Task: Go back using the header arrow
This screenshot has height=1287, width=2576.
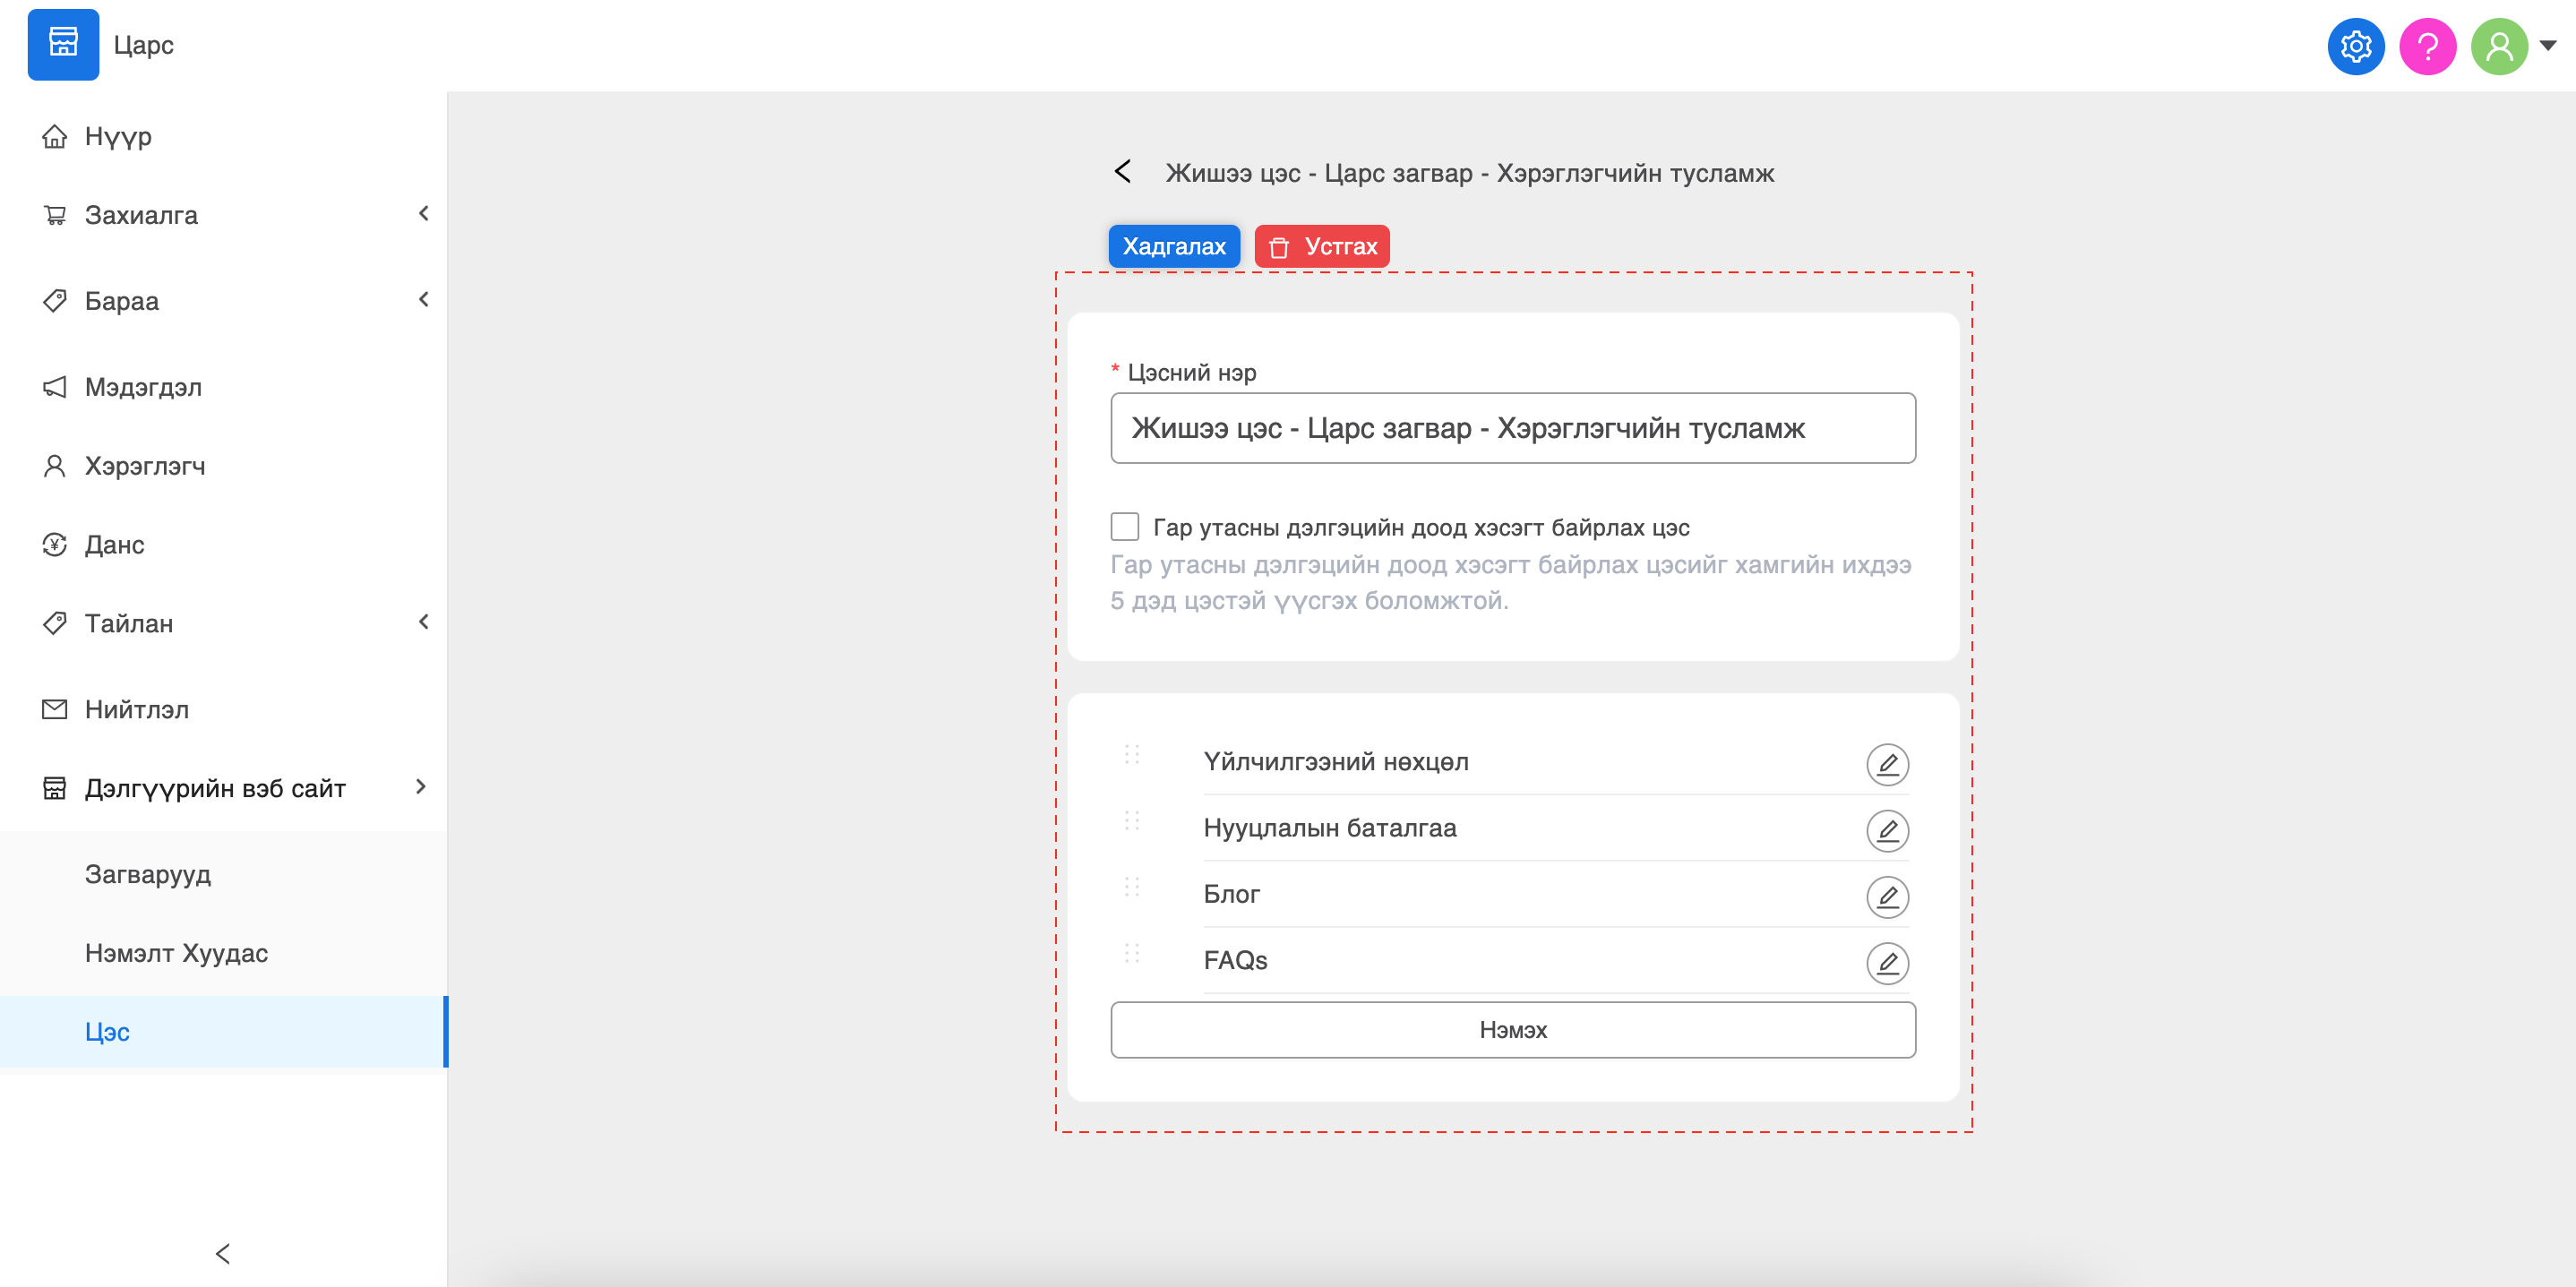Action: pyautogui.click(x=1123, y=172)
